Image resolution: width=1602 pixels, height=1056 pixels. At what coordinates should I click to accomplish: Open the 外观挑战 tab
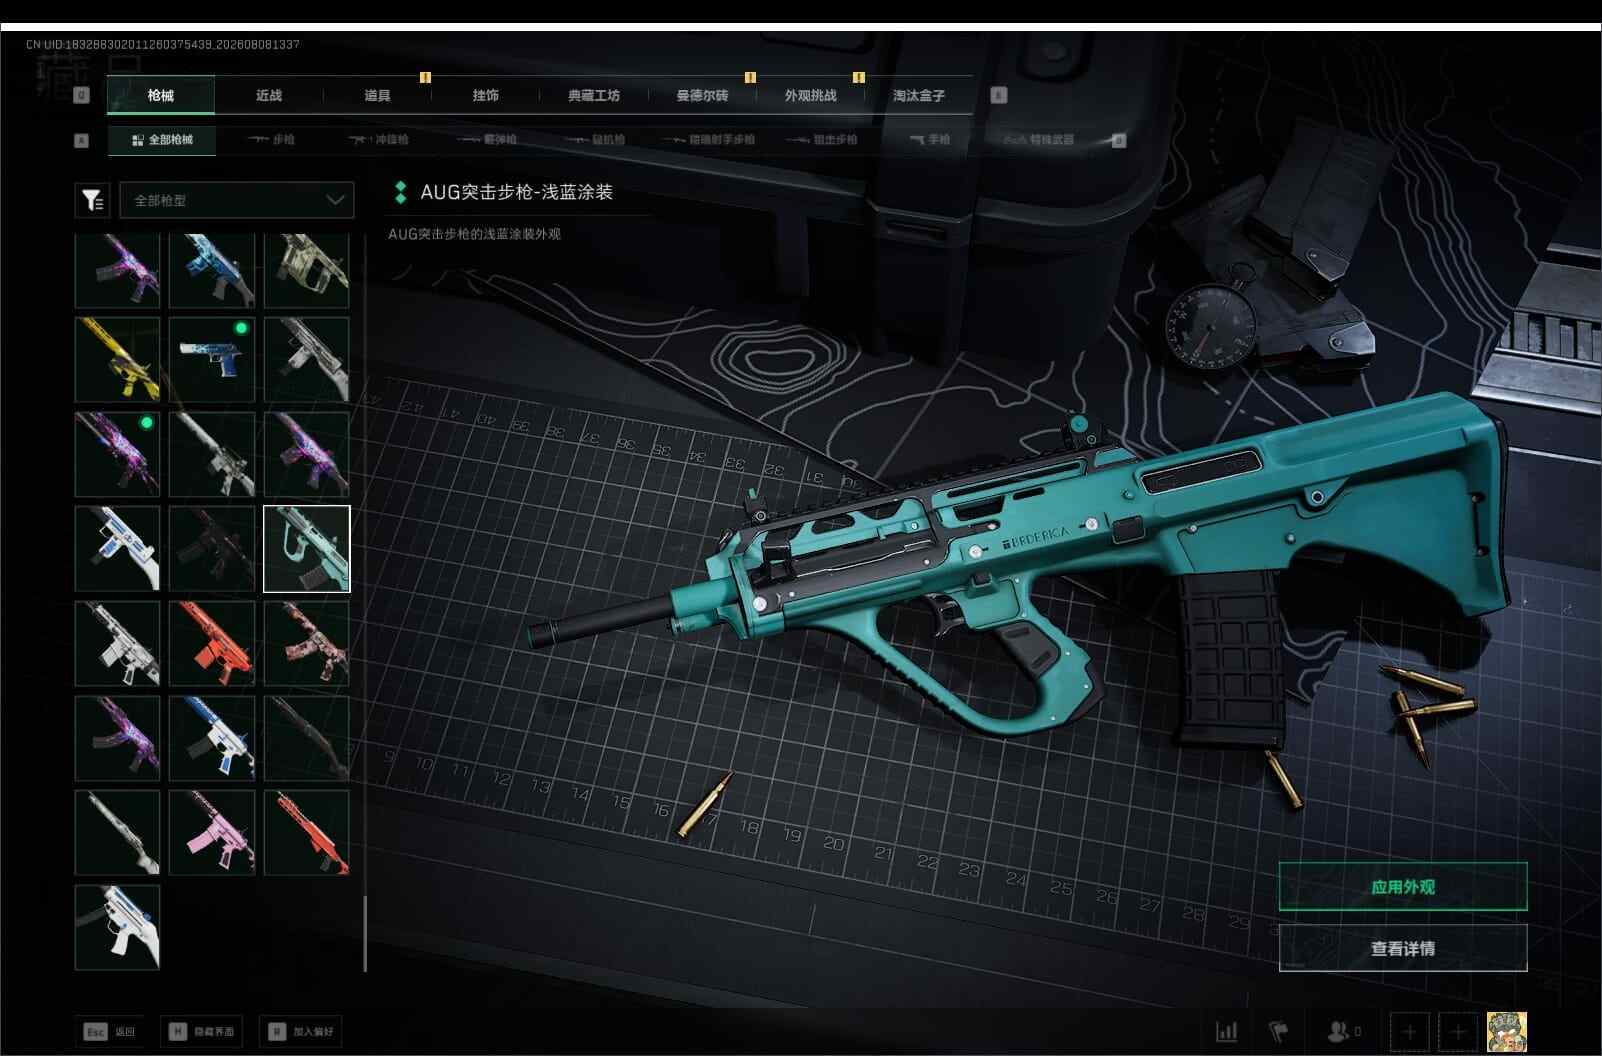point(810,95)
